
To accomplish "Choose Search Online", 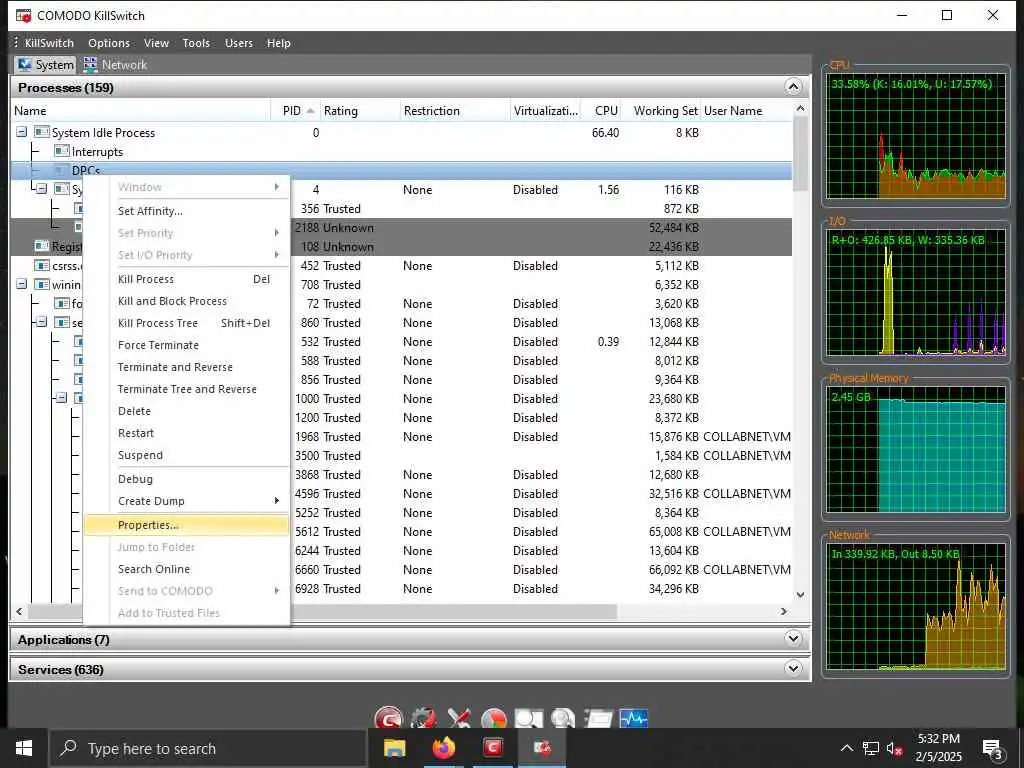I will pos(186,569).
